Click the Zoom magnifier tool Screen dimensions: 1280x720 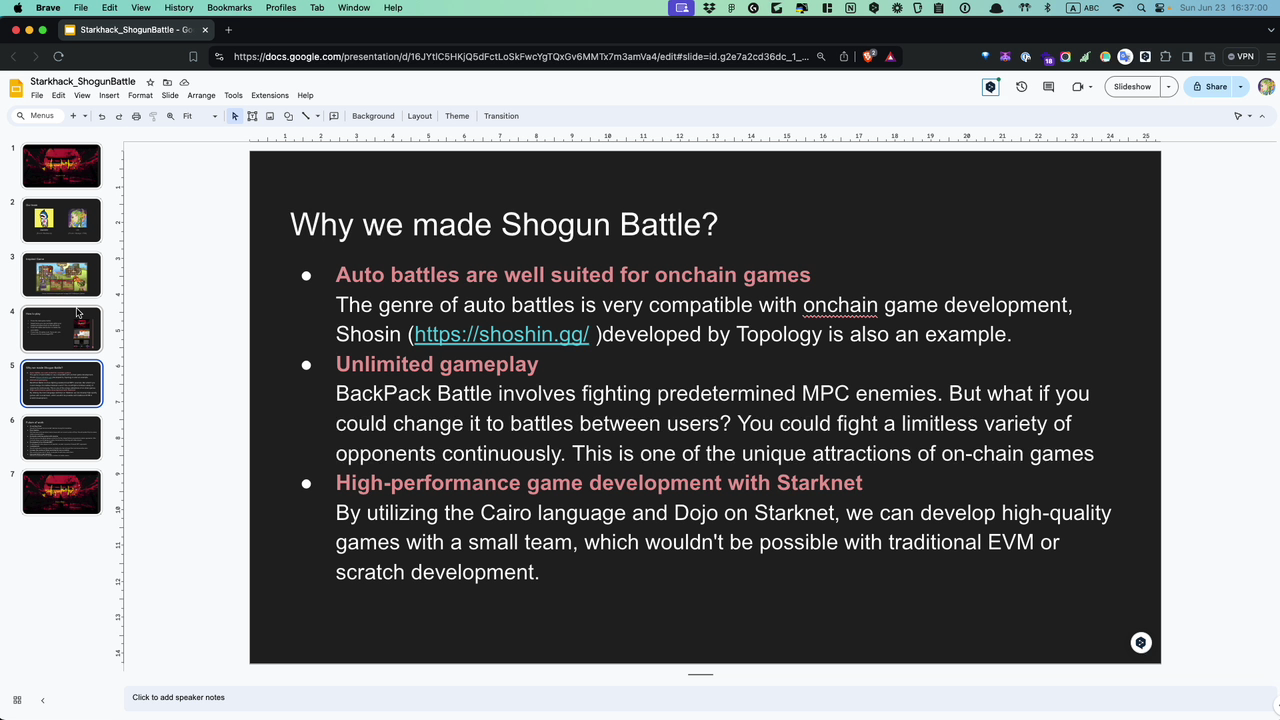pos(170,116)
